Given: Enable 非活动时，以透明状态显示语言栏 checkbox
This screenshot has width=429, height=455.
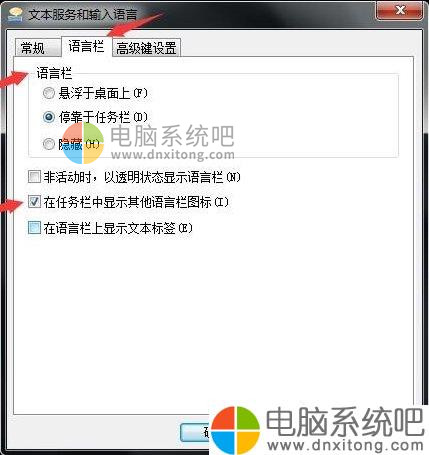Looking at the screenshot, I should (34, 177).
